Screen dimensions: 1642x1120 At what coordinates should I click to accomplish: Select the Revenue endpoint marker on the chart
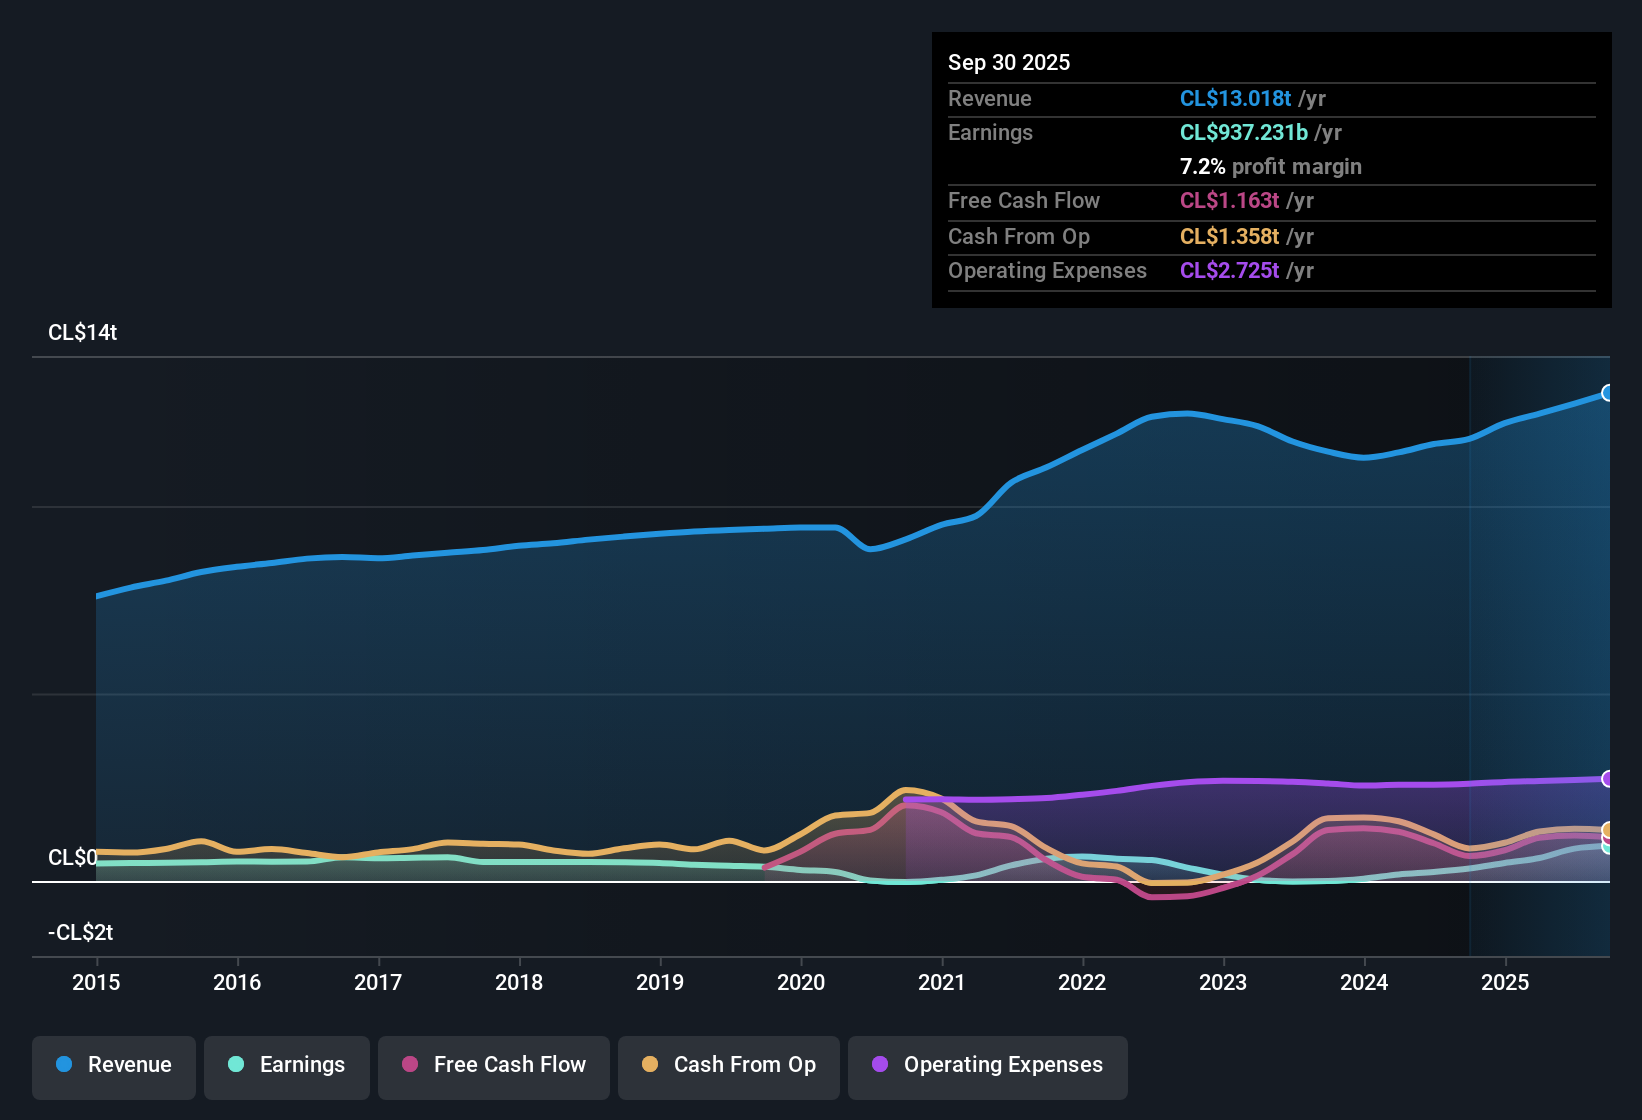[x=1608, y=394]
